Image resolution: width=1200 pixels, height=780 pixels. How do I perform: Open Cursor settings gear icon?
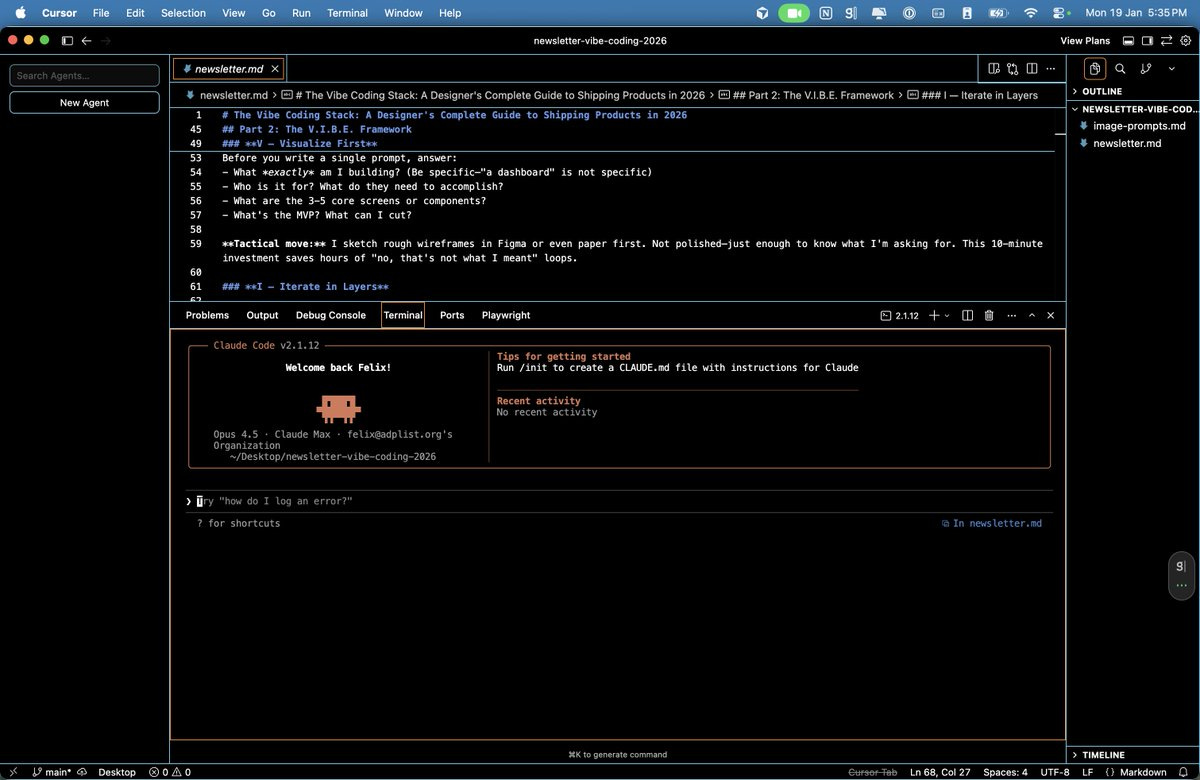1185,41
